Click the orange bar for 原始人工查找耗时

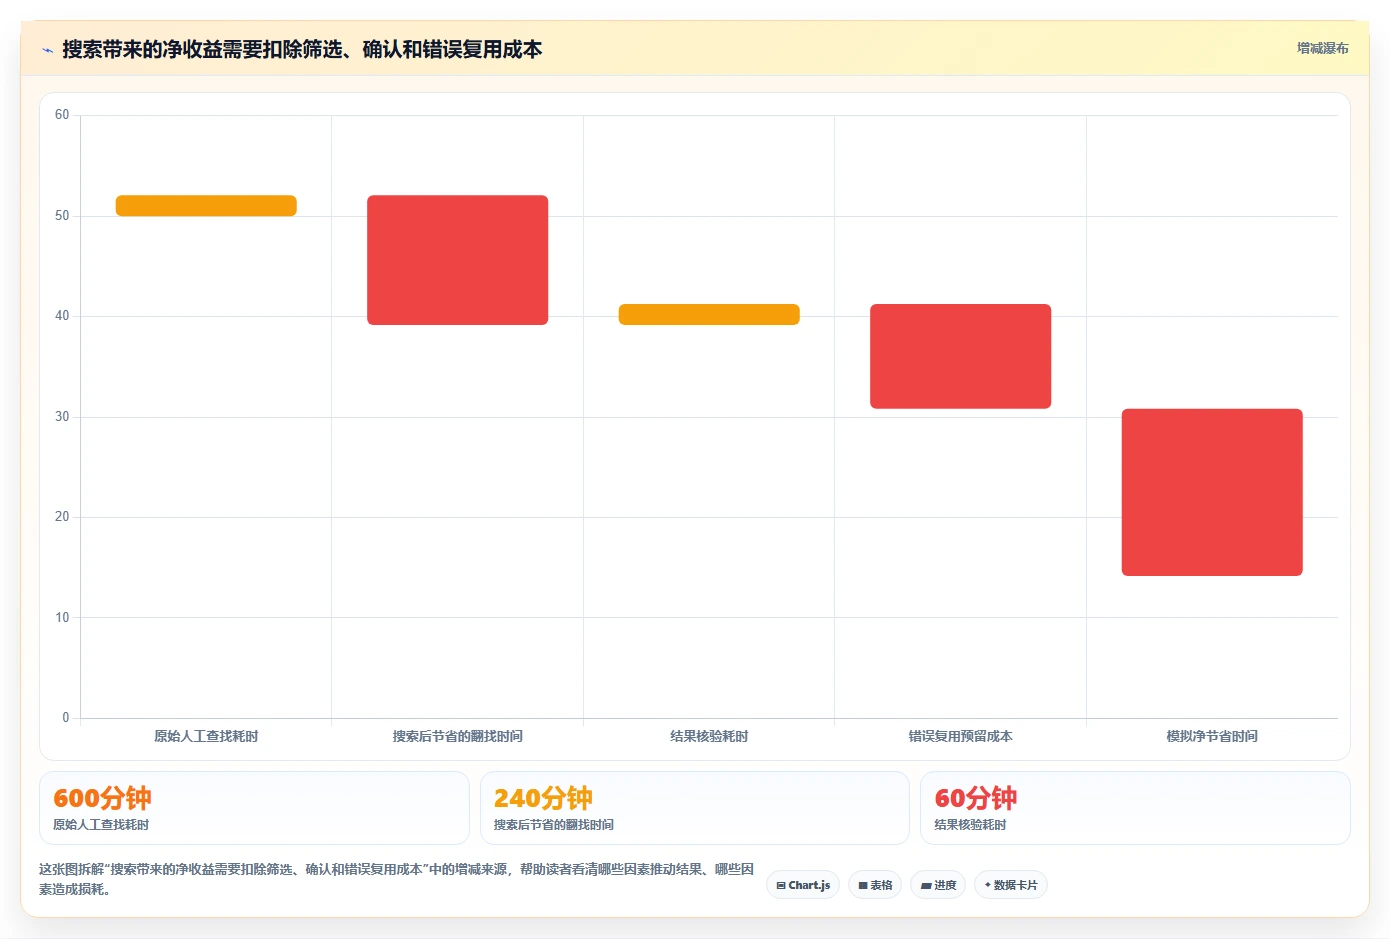(206, 206)
